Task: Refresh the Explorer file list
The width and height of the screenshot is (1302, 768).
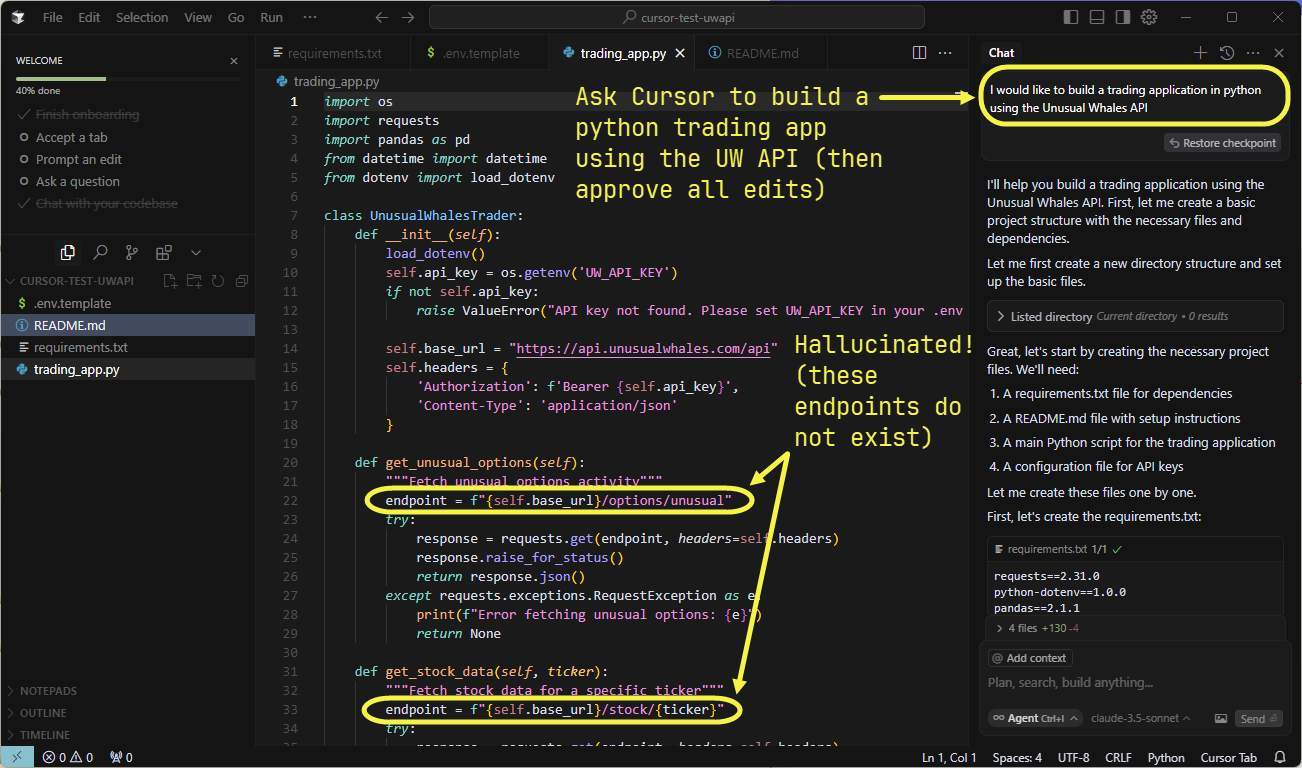Action: pyautogui.click(x=217, y=282)
